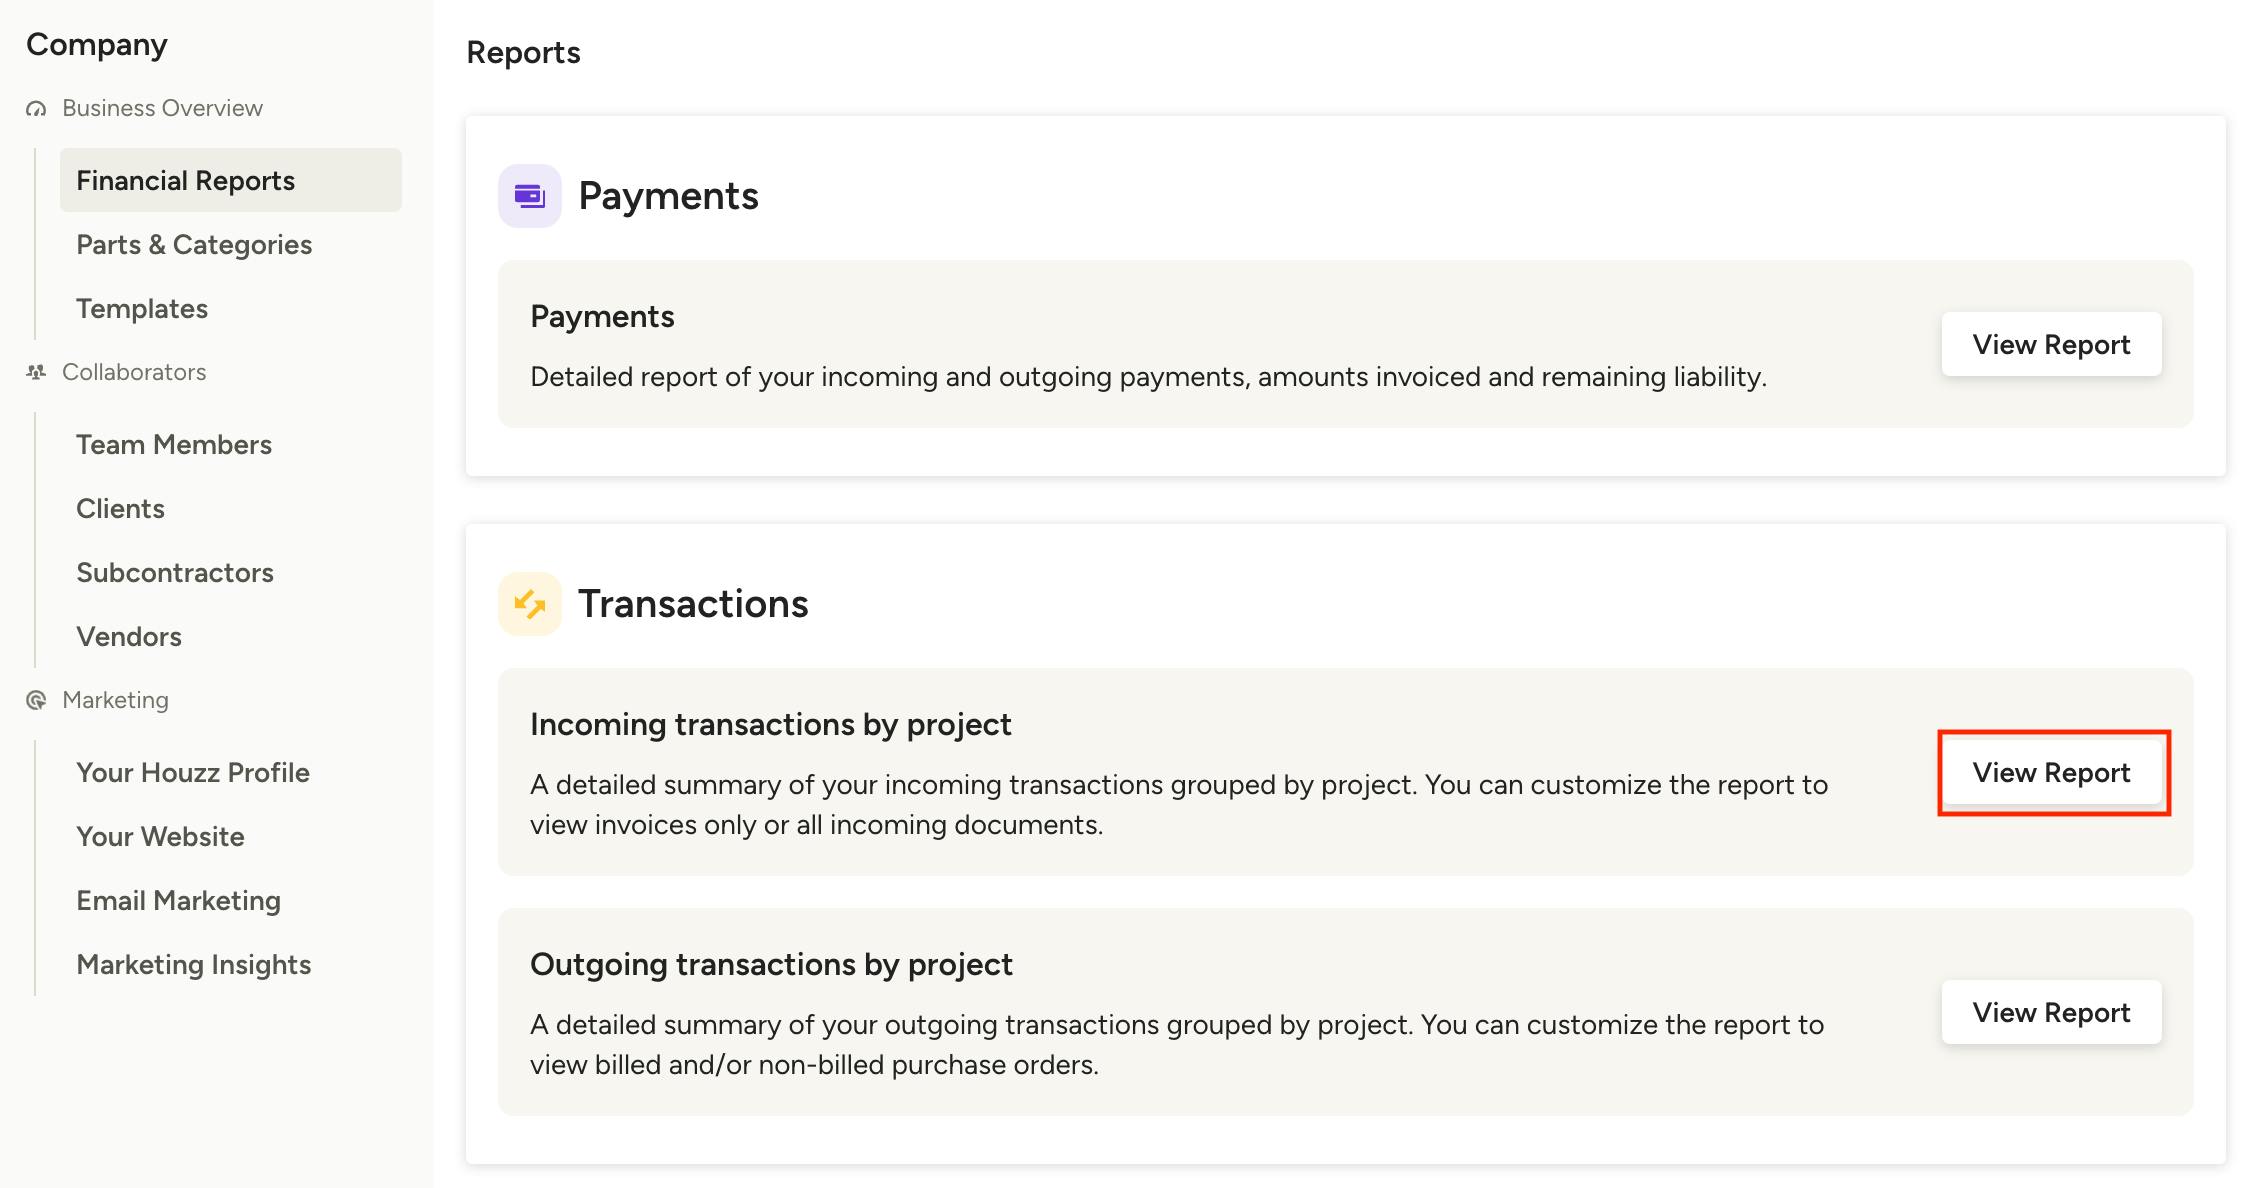This screenshot has height=1188, width=2252.
Task: Click the Business Overview section label
Action: pyautogui.click(x=162, y=108)
